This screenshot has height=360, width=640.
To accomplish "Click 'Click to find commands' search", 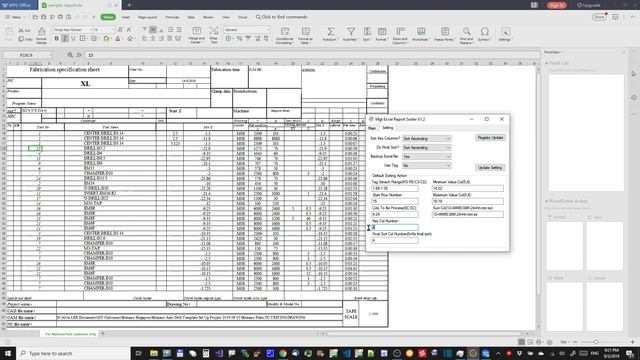I will (282, 17).
